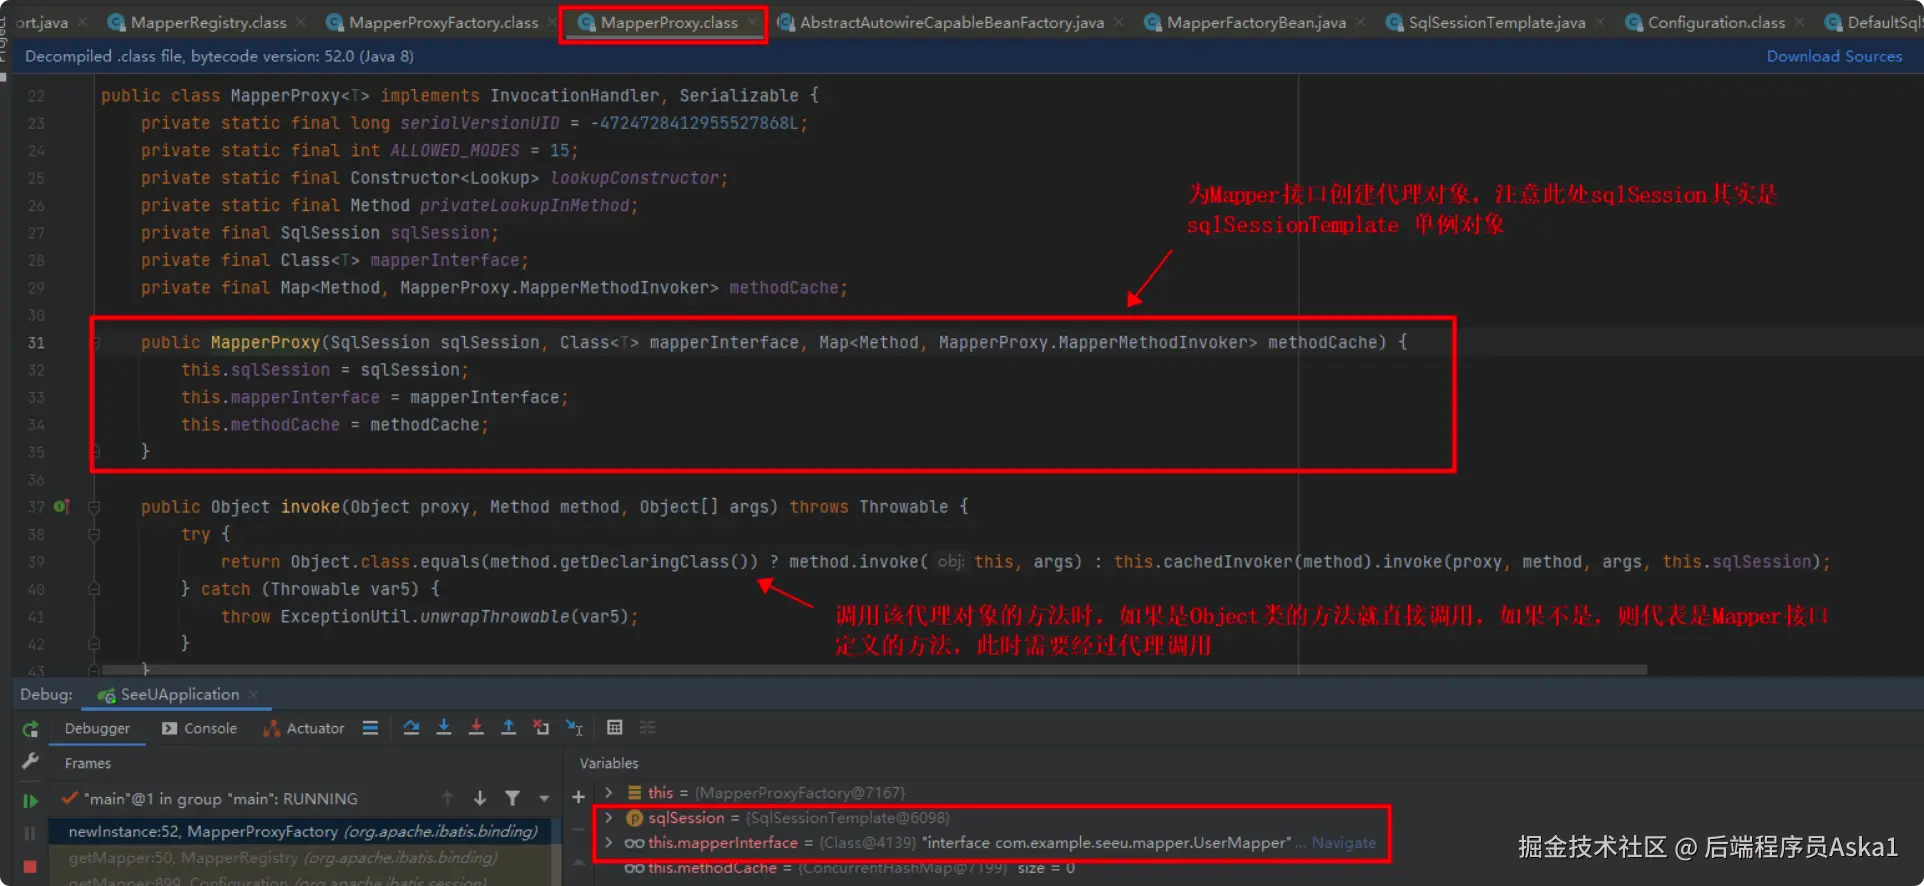Image resolution: width=1924 pixels, height=886 pixels.
Task: Pause the program execution
Action: click(x=30, y=832)
